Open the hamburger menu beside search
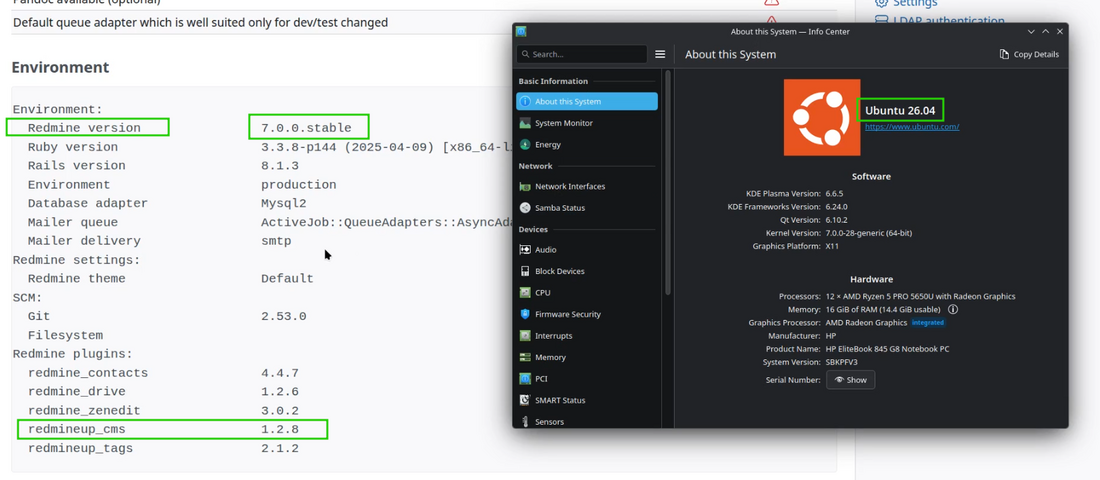The width and height of the screenshot is (1100, 480). [x=660, y=54]
